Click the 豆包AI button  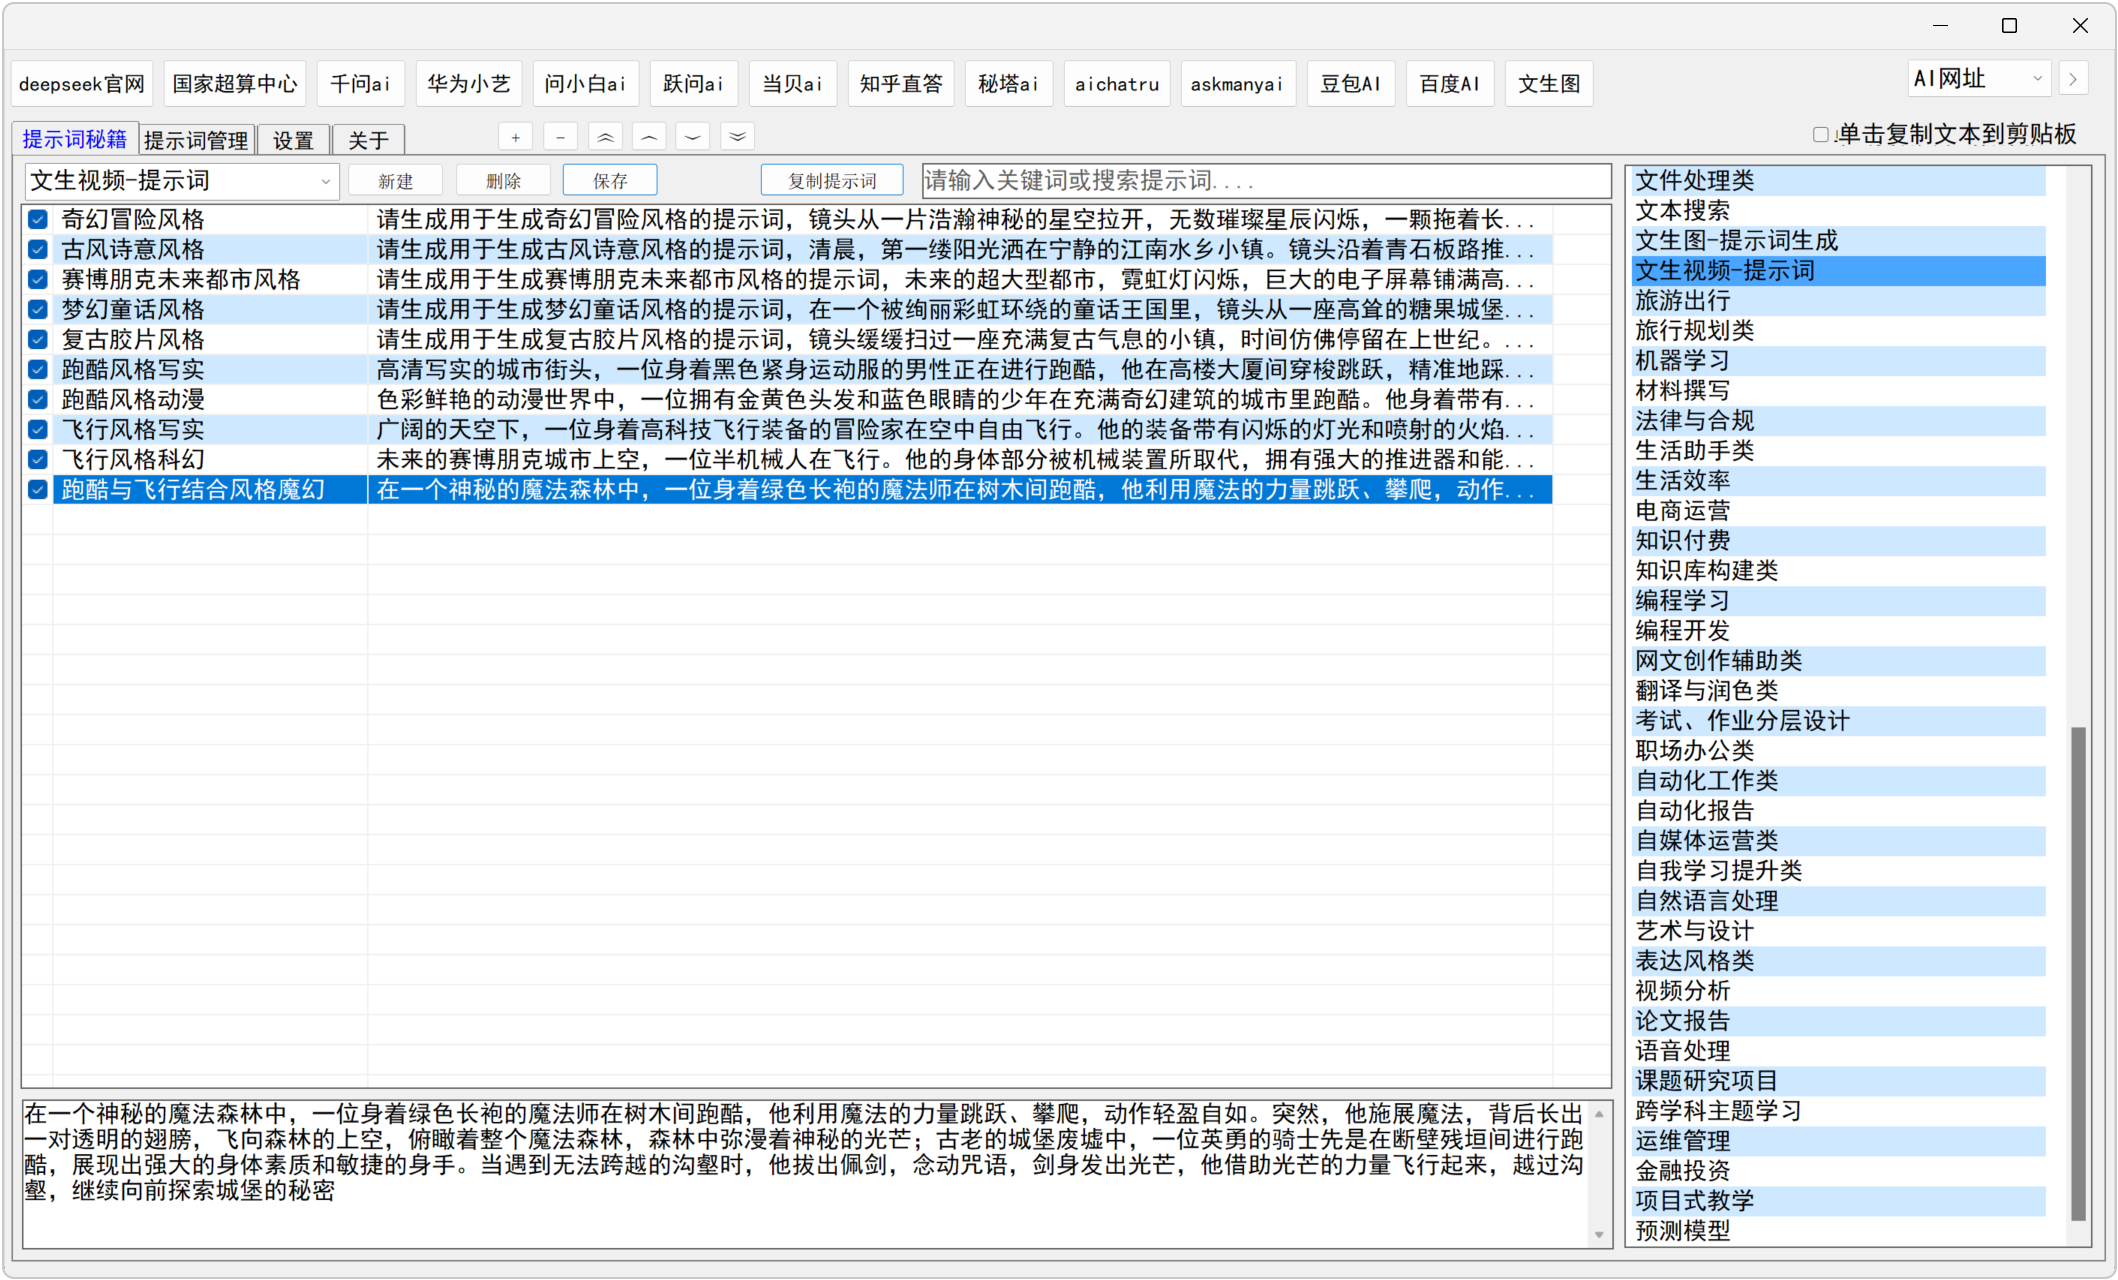[1351, 84]
